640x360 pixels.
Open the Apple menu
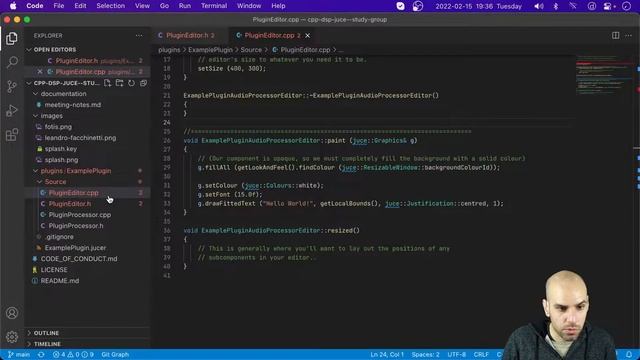click(13, 6)
